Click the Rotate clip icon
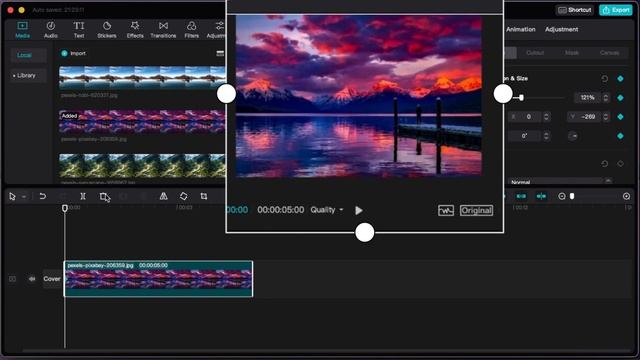The height and width of the screenshot is (360, 640). [184, 196]
